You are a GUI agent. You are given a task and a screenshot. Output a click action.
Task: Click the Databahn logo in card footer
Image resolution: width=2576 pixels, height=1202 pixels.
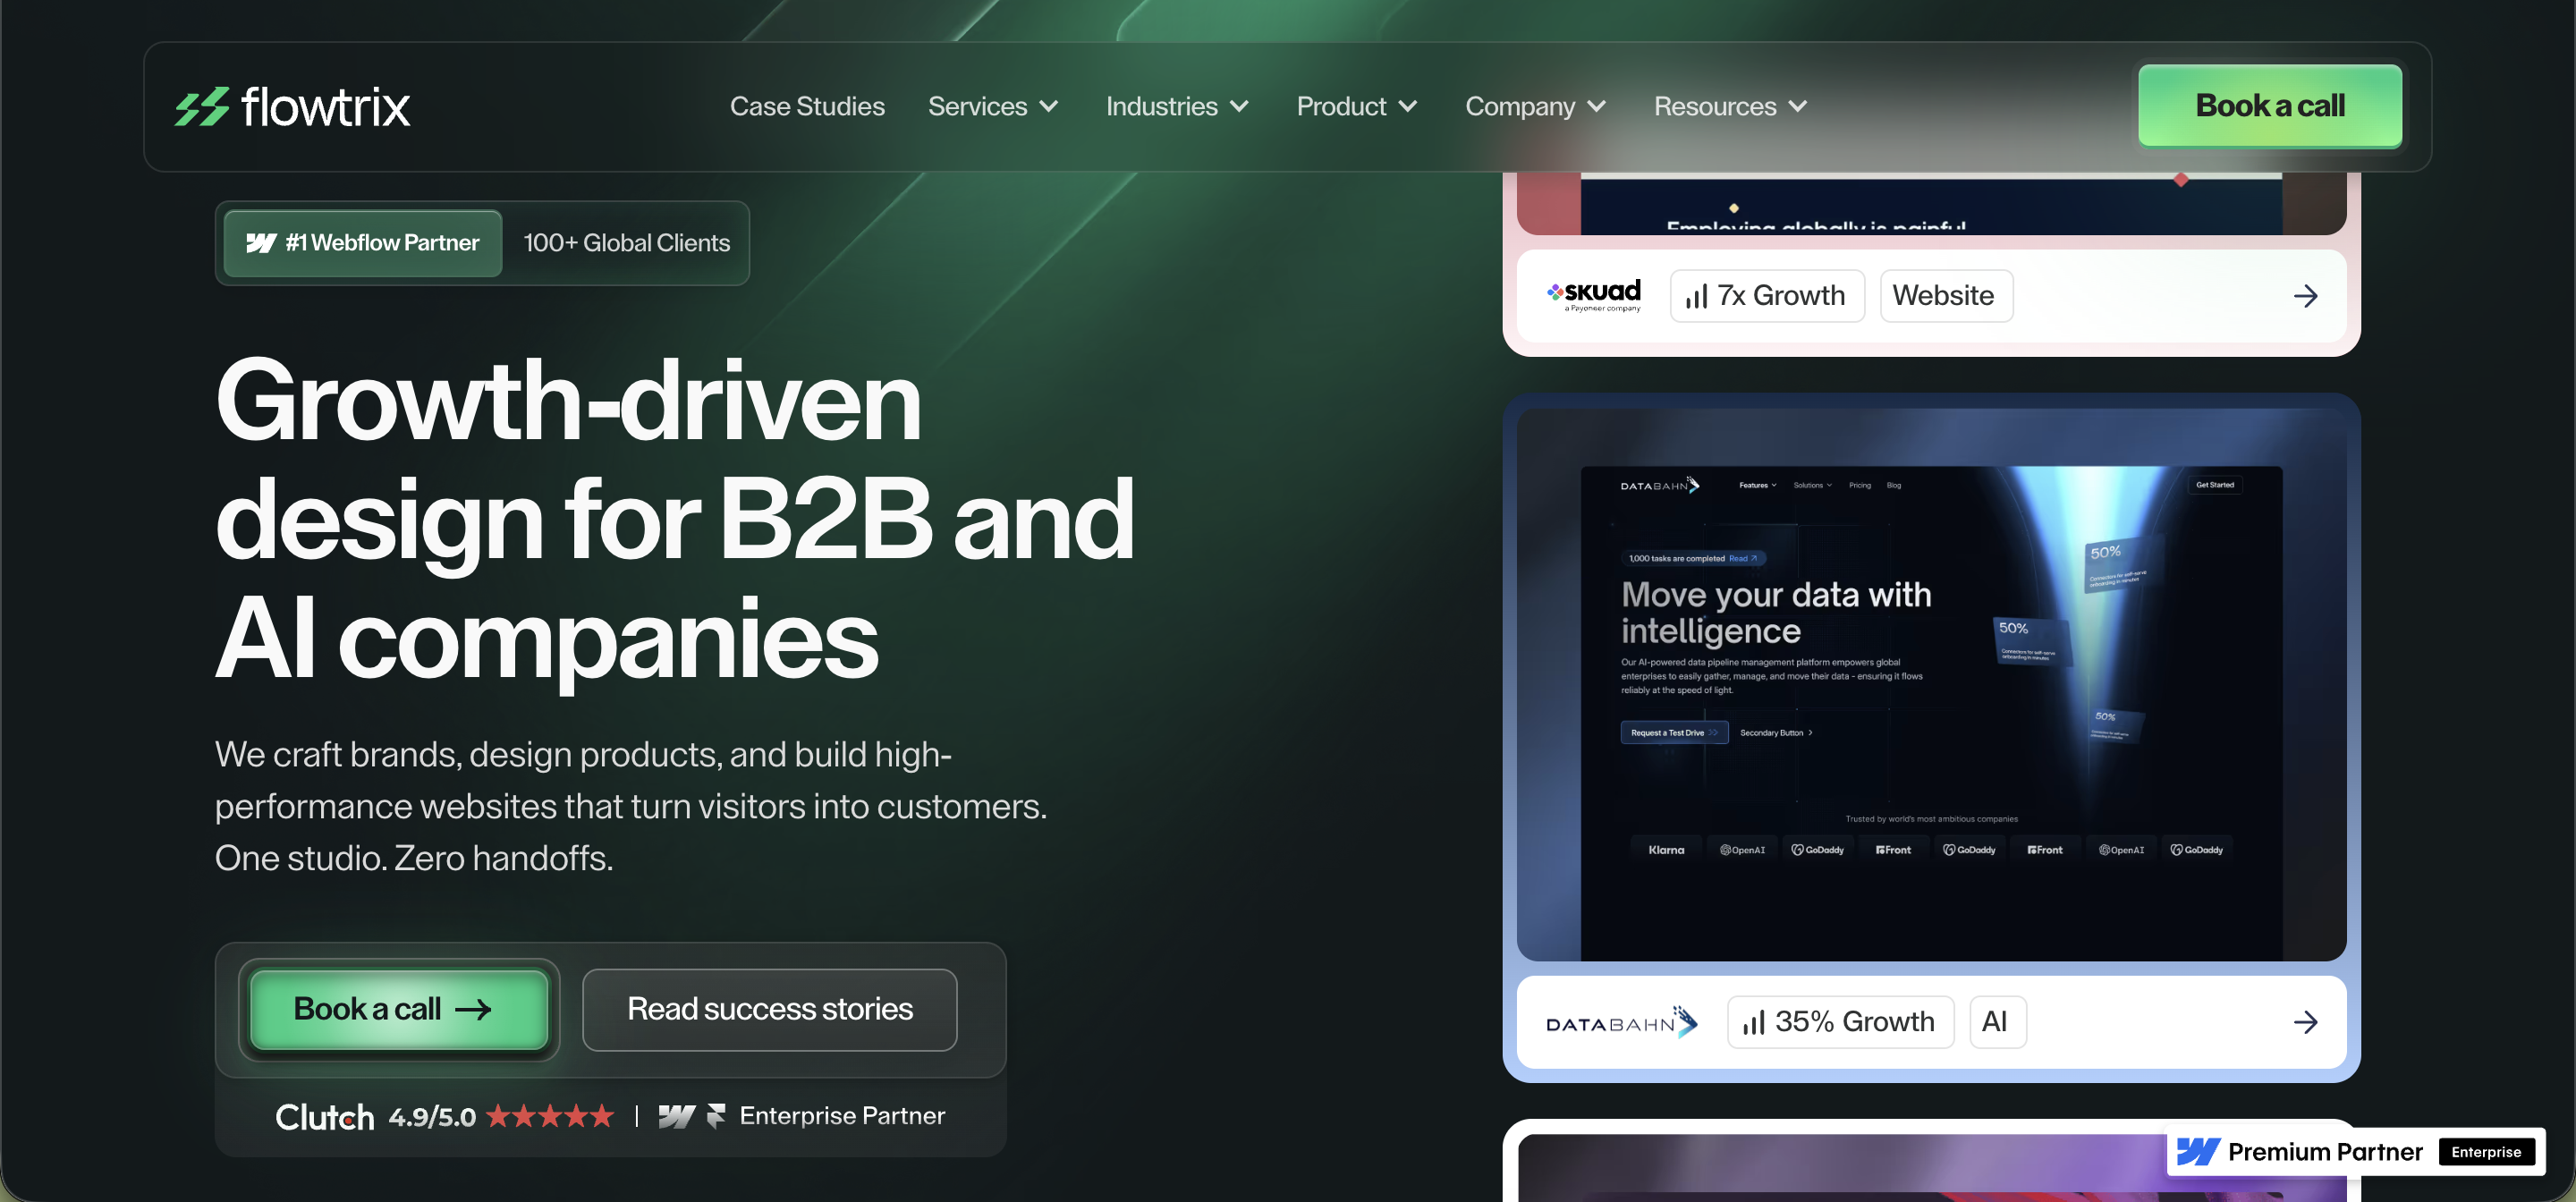[1622, 1022]
